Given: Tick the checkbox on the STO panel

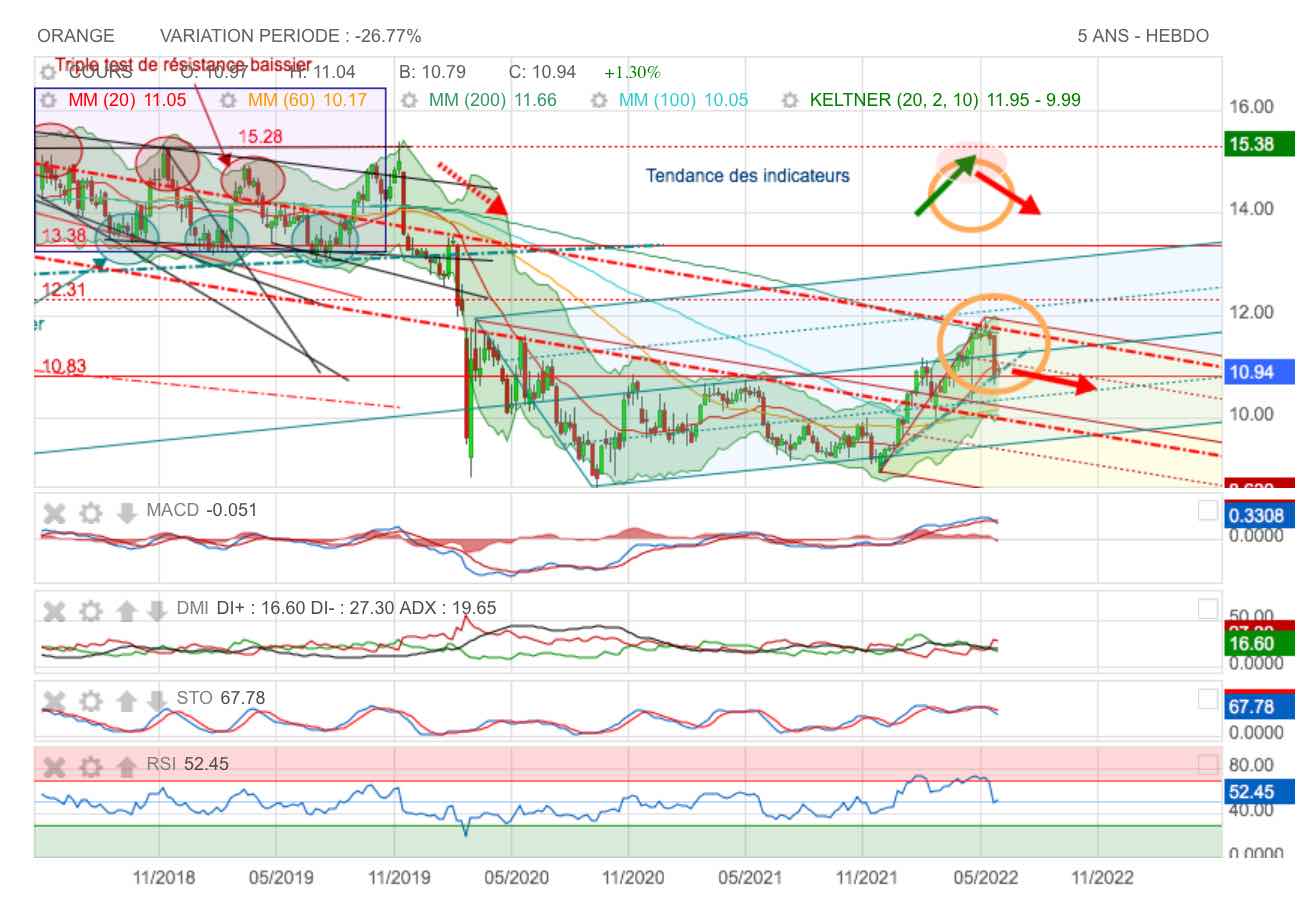Looking at the screenshot, I should point(1207,698).
